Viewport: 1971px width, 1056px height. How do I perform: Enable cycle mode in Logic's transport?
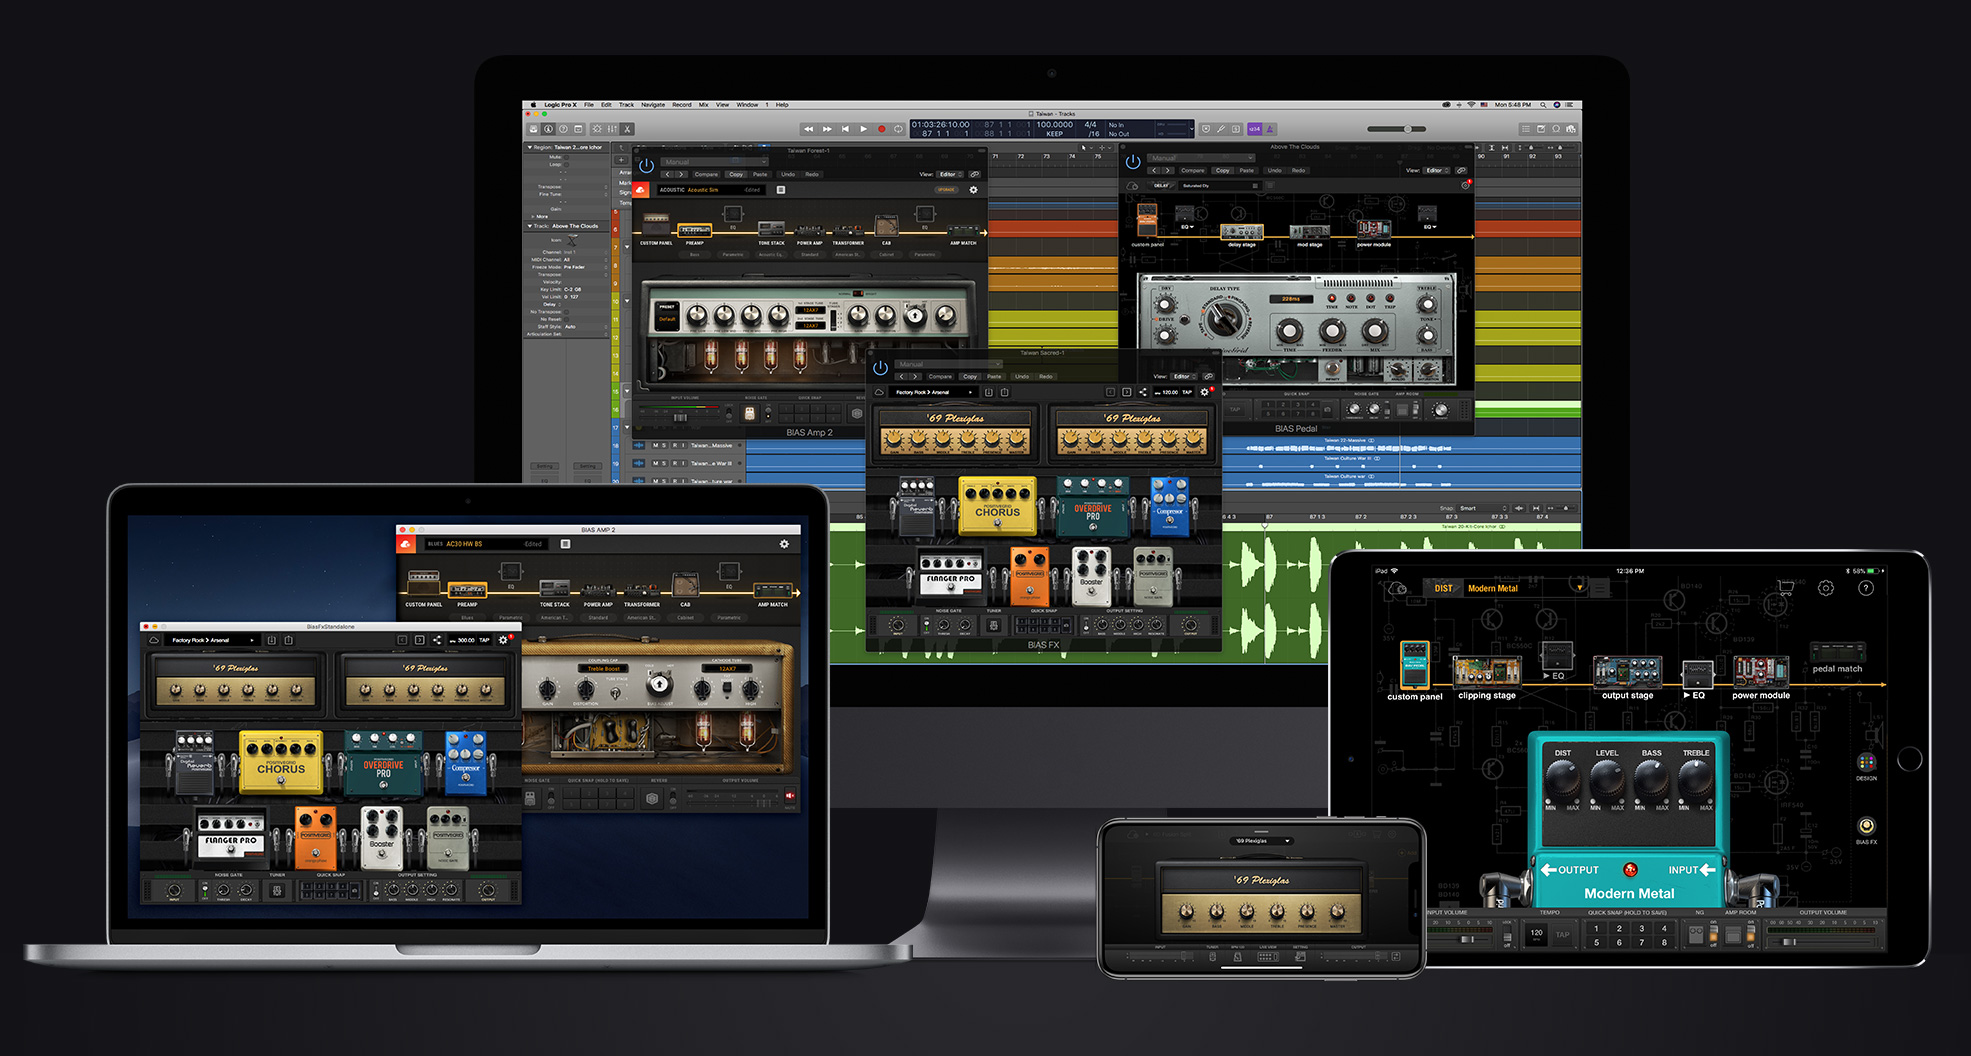(900, 129)
